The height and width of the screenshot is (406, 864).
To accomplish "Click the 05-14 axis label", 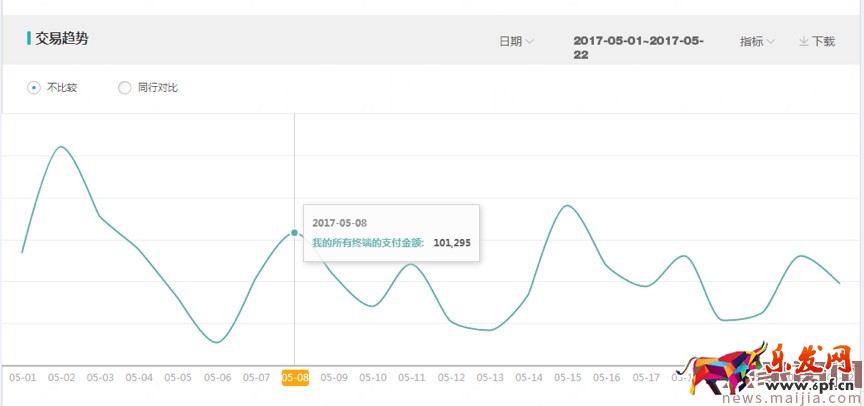I will point(529,377).
